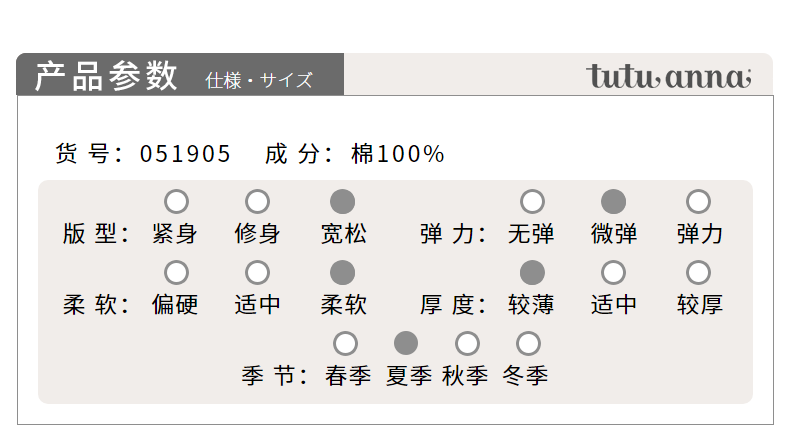Select the 紧身 fit radio circle
The height and width of the screenshot is (425, 790).
[176, 201]
